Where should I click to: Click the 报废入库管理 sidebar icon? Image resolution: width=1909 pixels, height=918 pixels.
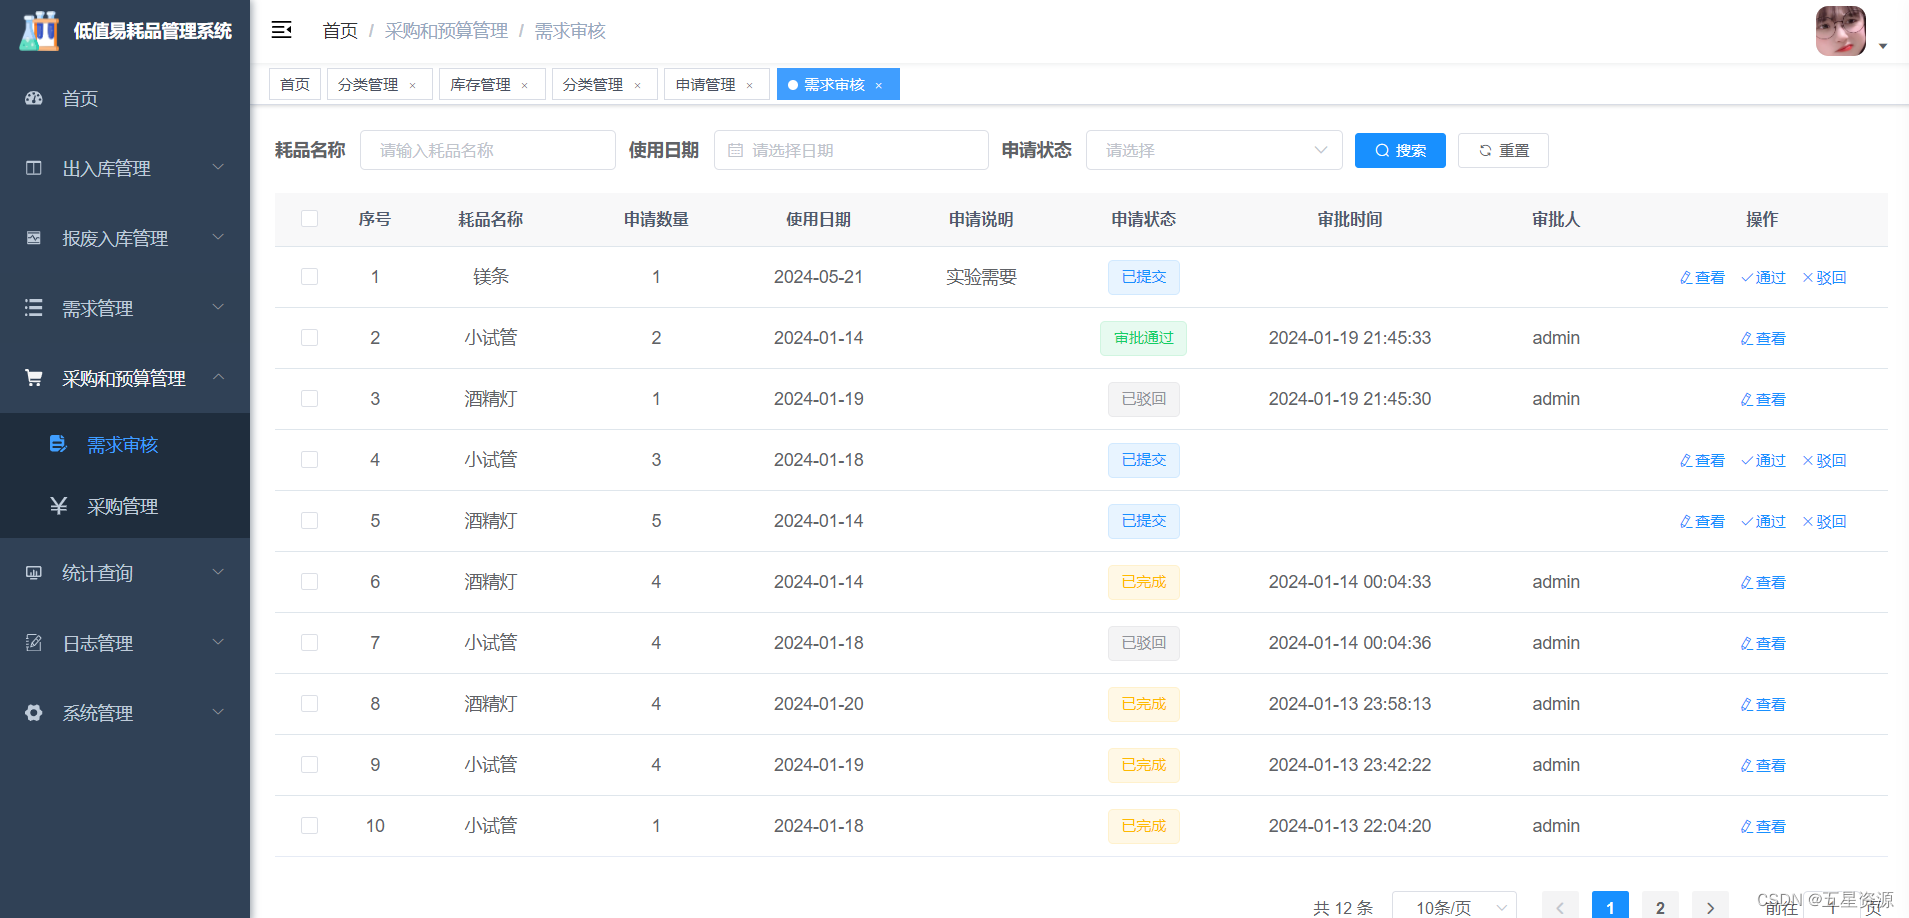pyautogui.click(x=34, y=238)
